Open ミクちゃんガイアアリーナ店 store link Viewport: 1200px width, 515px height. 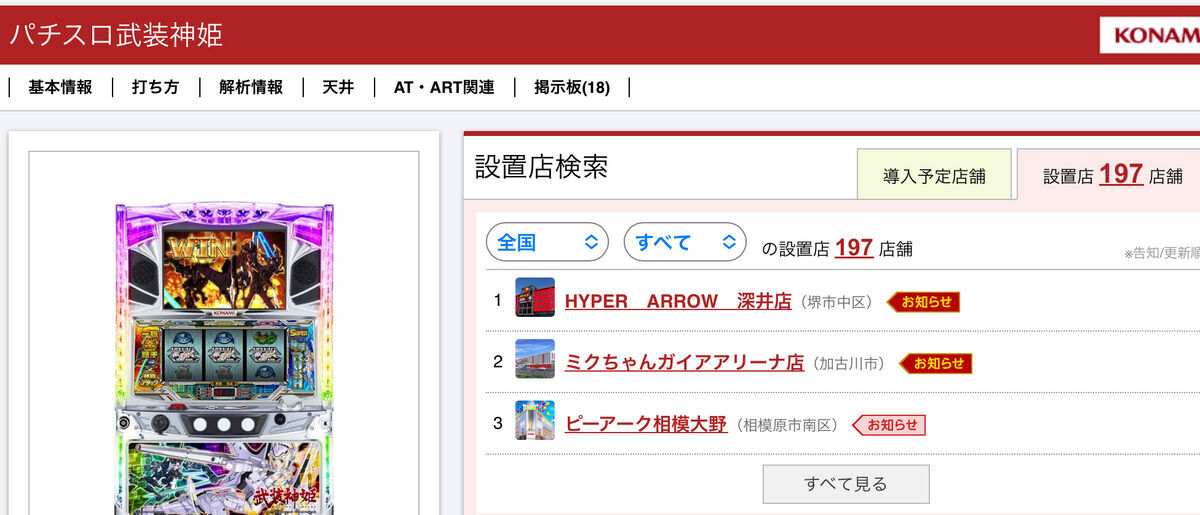pos(684,363)
